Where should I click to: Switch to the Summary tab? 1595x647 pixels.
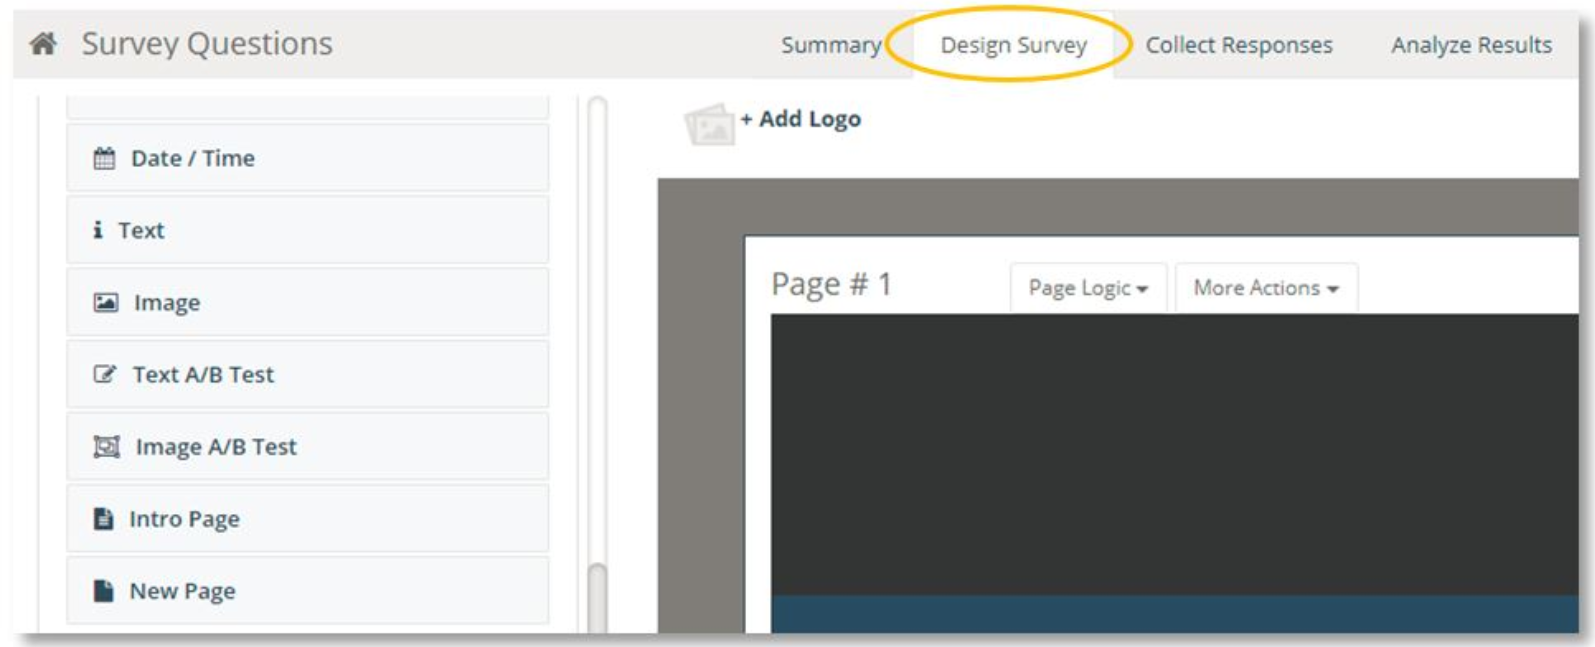click(x=830, y=45)
